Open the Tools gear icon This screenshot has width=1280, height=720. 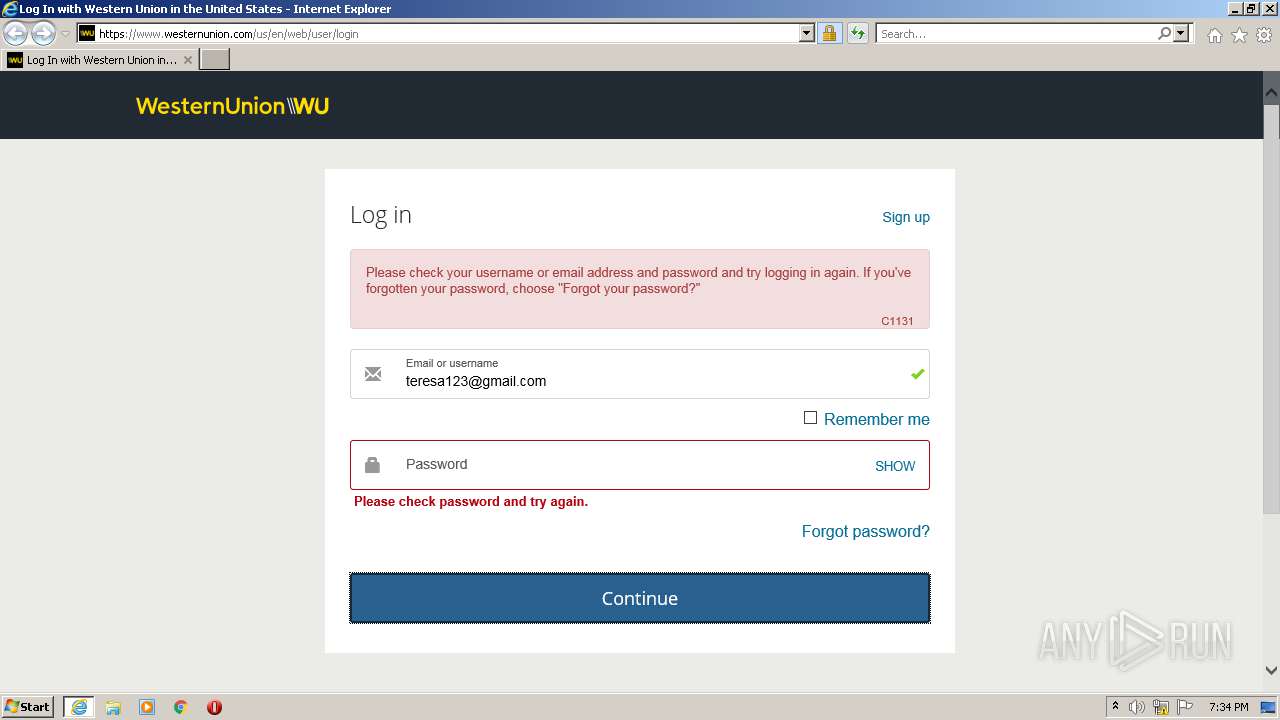(1264, 35)
